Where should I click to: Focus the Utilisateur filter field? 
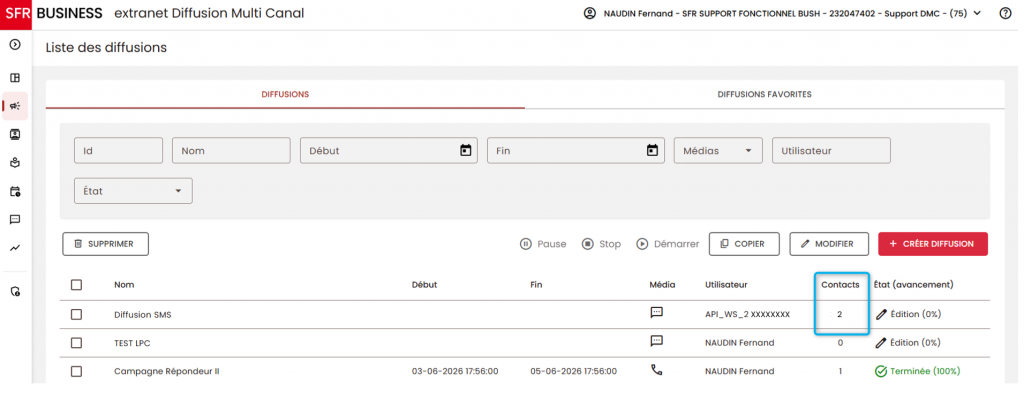[x=831, y=150]
